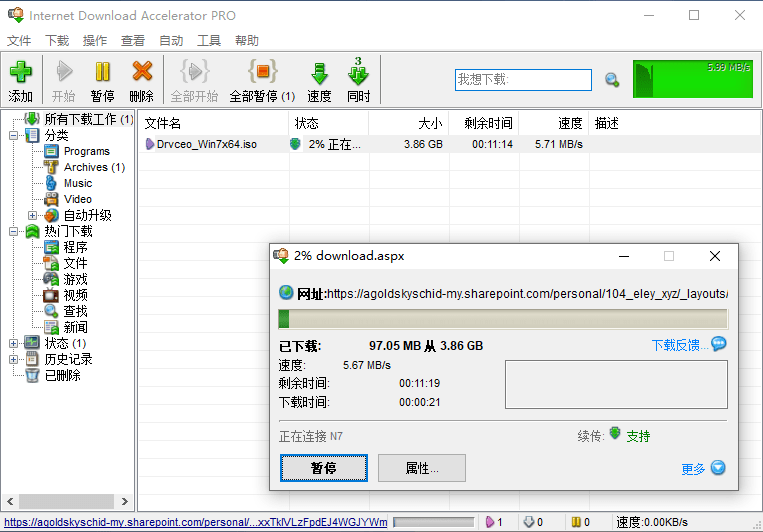Pause selected download via toolbar 暂停 icon
The image size is (763, 532).
[x=102, y=73]
